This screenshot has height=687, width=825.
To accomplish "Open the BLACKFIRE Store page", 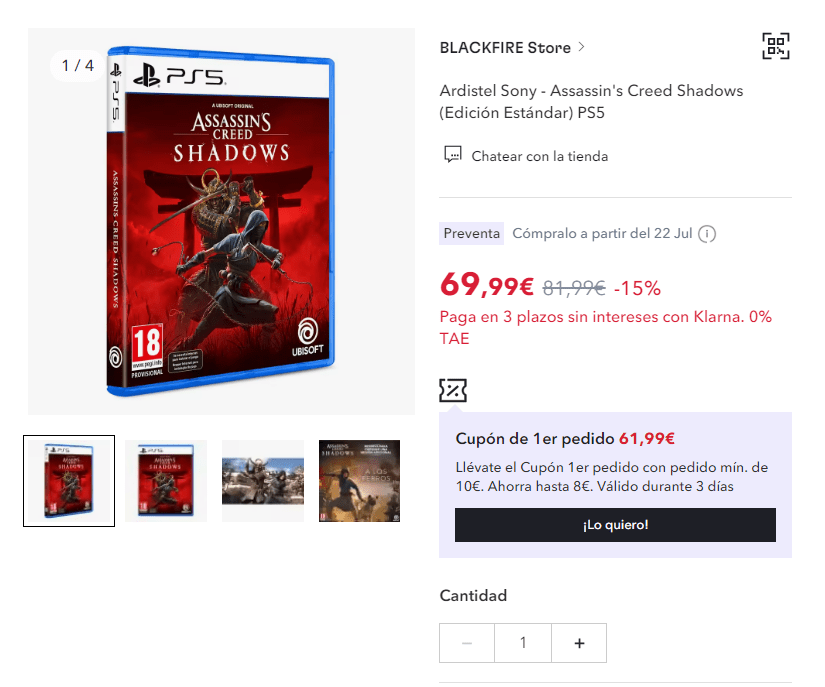I will click(x=505, y=47).
